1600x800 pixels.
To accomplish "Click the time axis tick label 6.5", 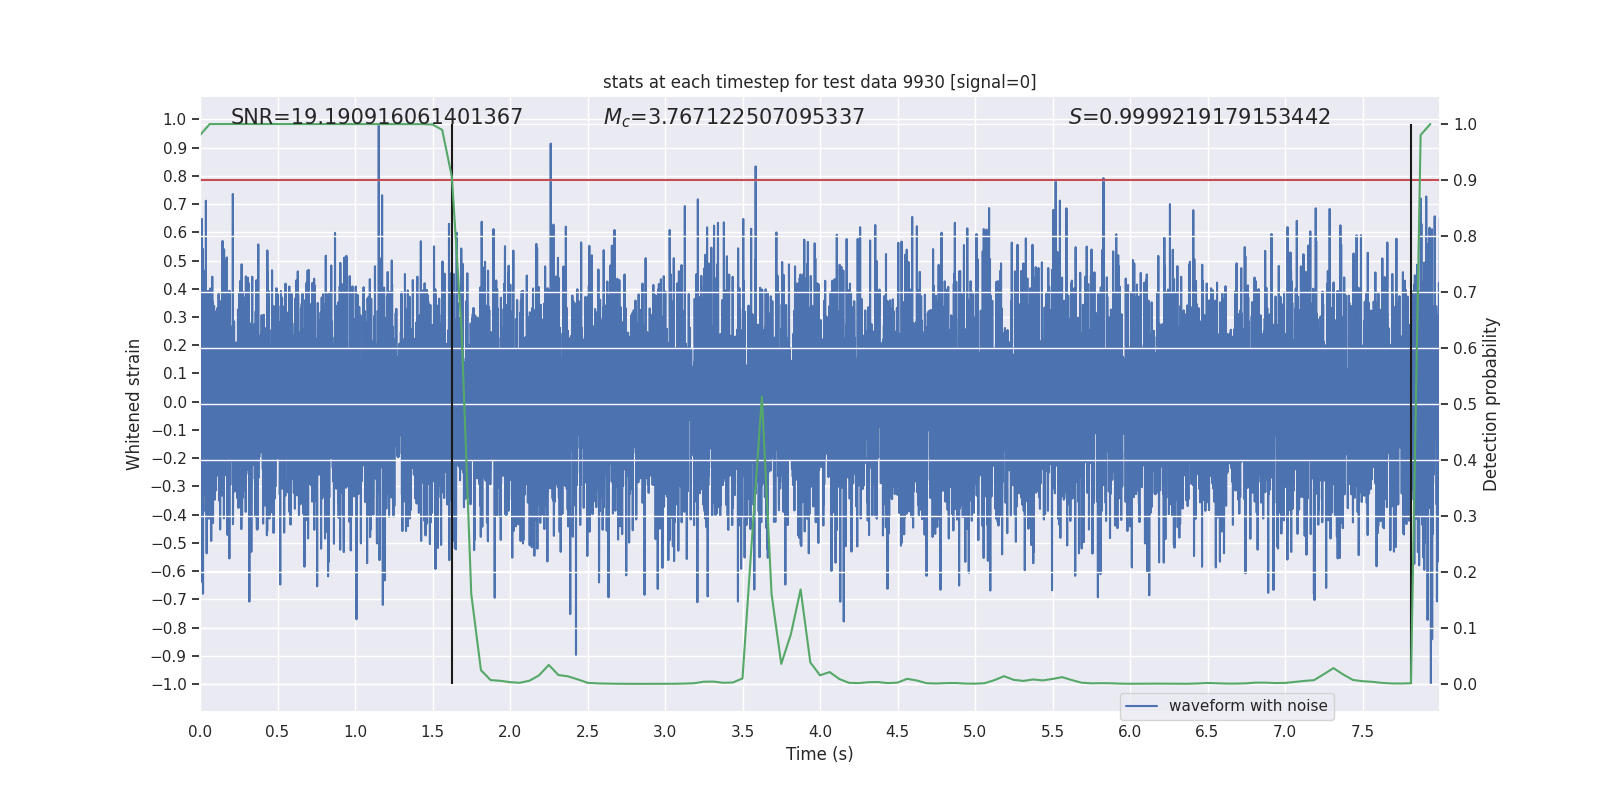I will point(1207,731).
